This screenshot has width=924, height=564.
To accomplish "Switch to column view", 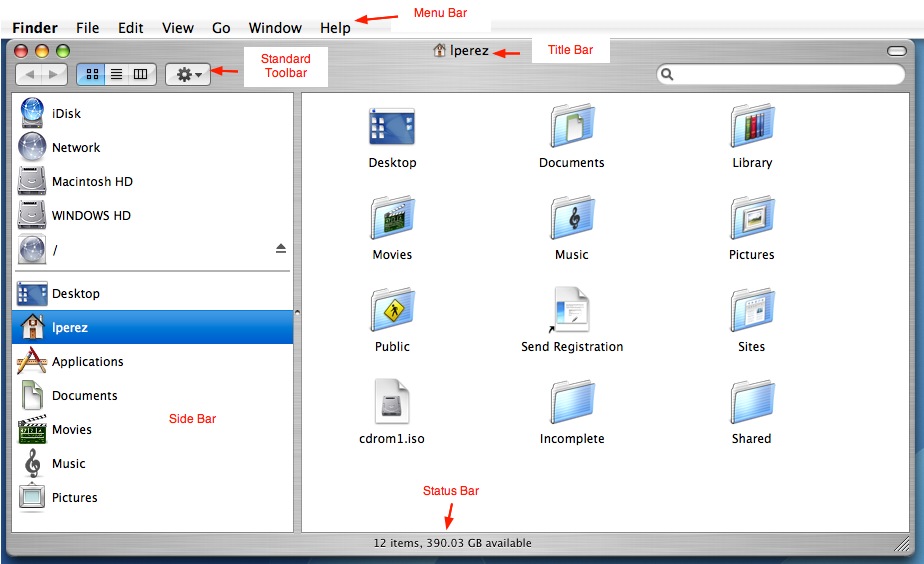I will (141, 74).
